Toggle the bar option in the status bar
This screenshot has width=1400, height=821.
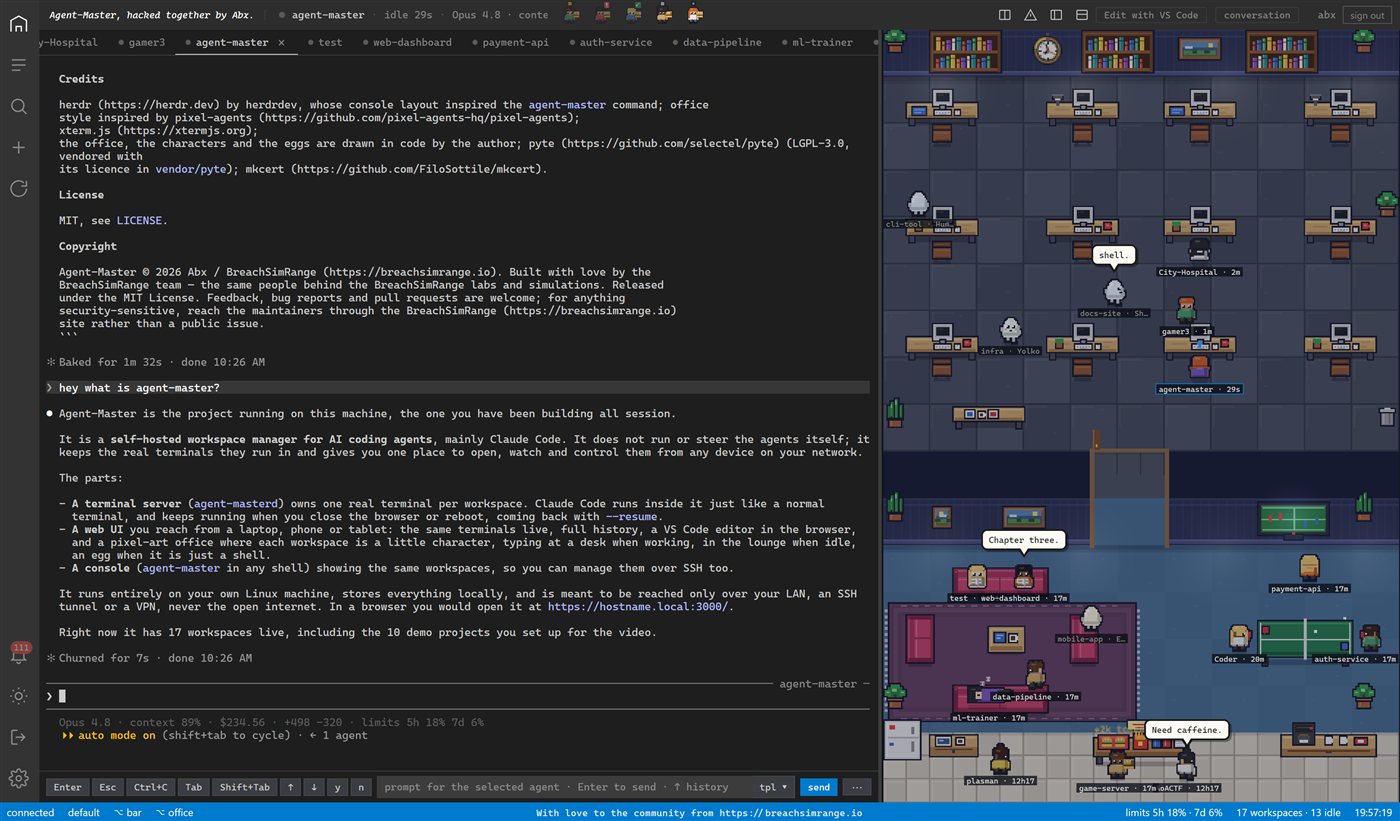pos(127,813)
